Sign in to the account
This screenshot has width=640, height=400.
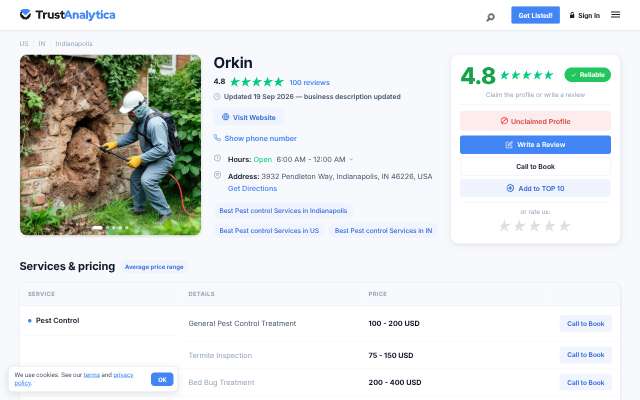(584, 16)
